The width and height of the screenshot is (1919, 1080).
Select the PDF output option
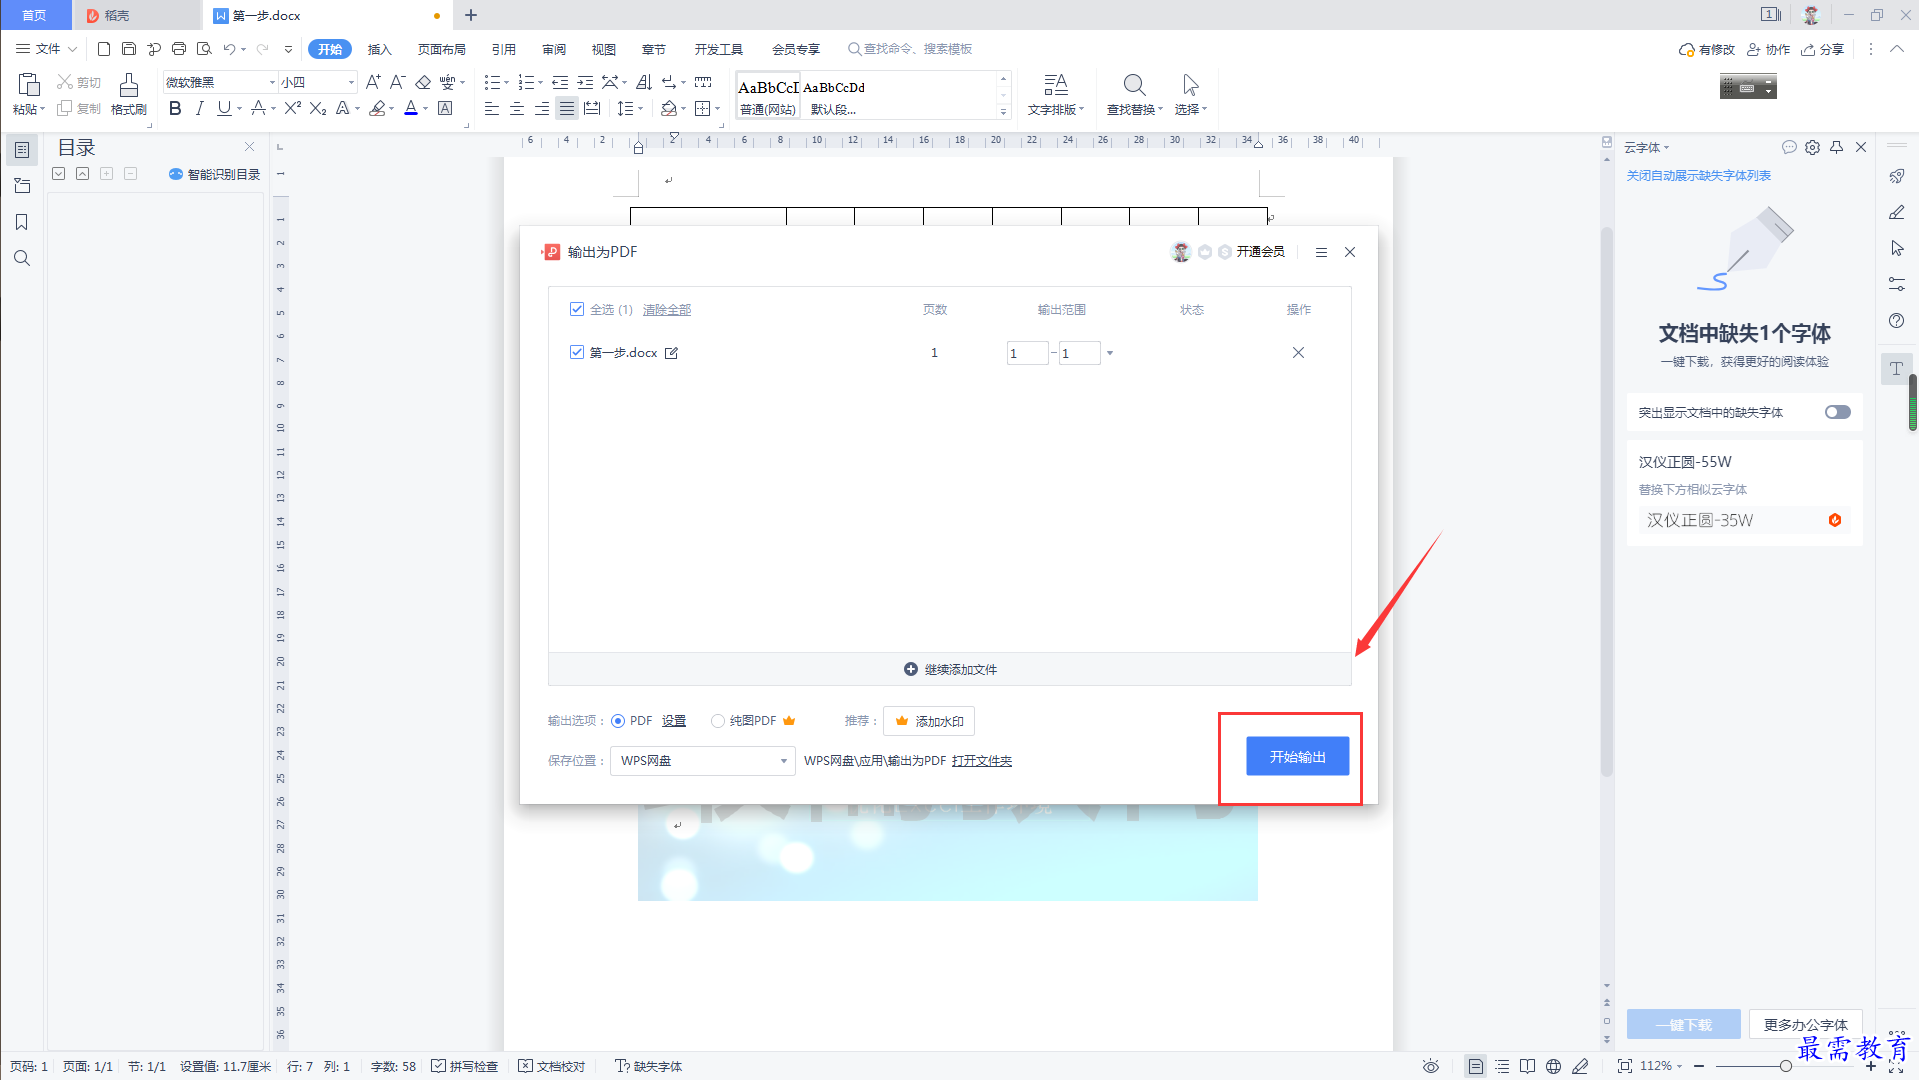click(618, 721)
